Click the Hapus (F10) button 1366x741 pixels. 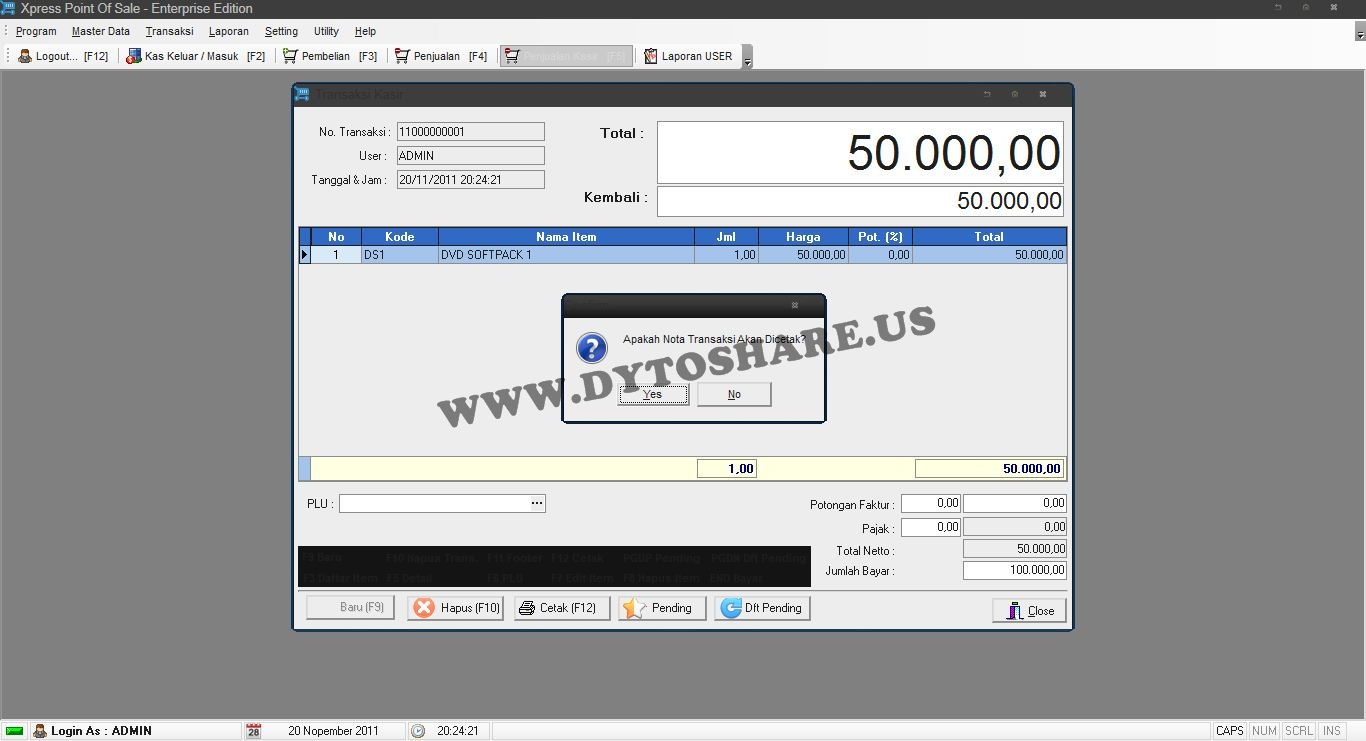pyautogui.click(x=455, y=608)
